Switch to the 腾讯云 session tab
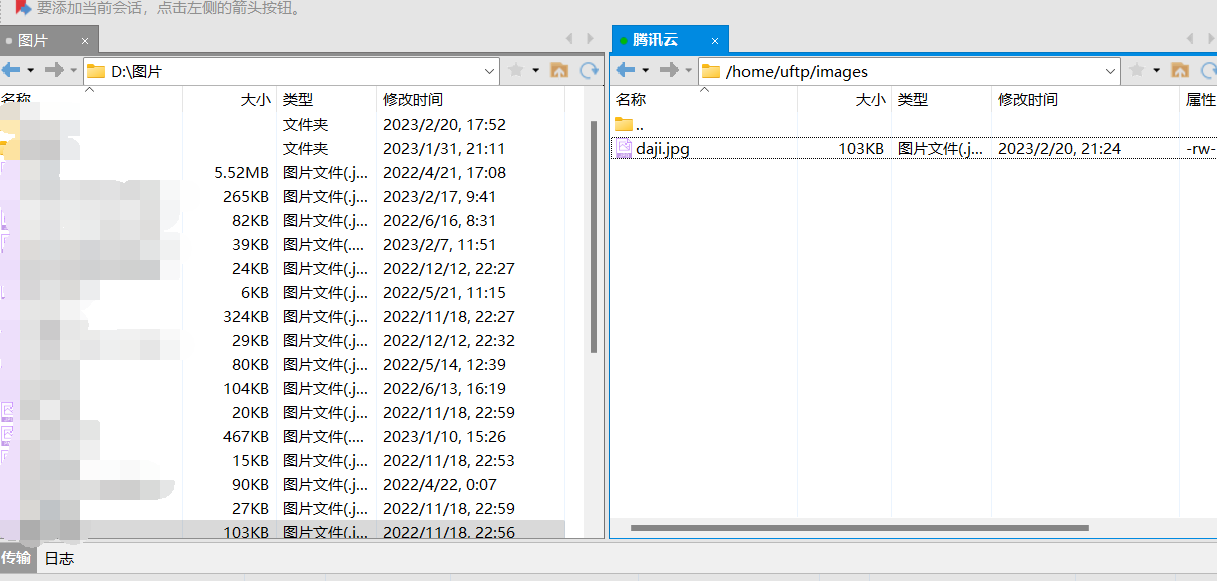 pos(656,40)
